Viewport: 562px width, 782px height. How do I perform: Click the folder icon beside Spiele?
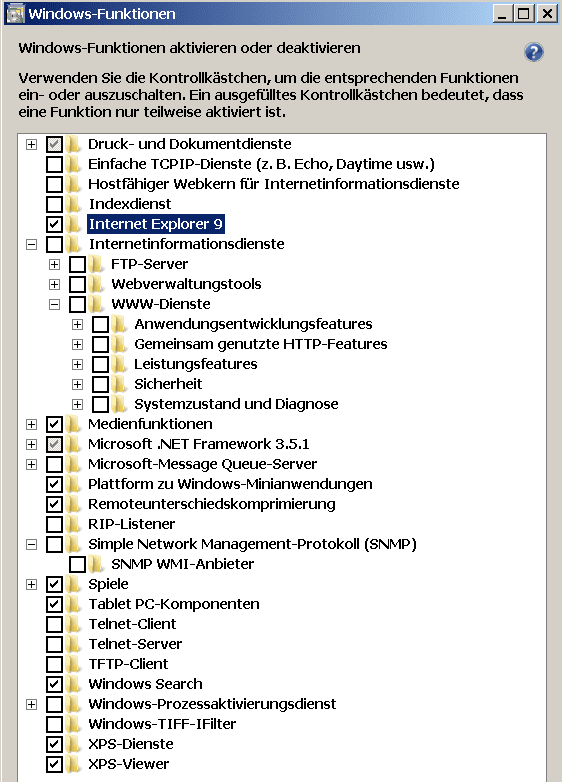(73, 584)
